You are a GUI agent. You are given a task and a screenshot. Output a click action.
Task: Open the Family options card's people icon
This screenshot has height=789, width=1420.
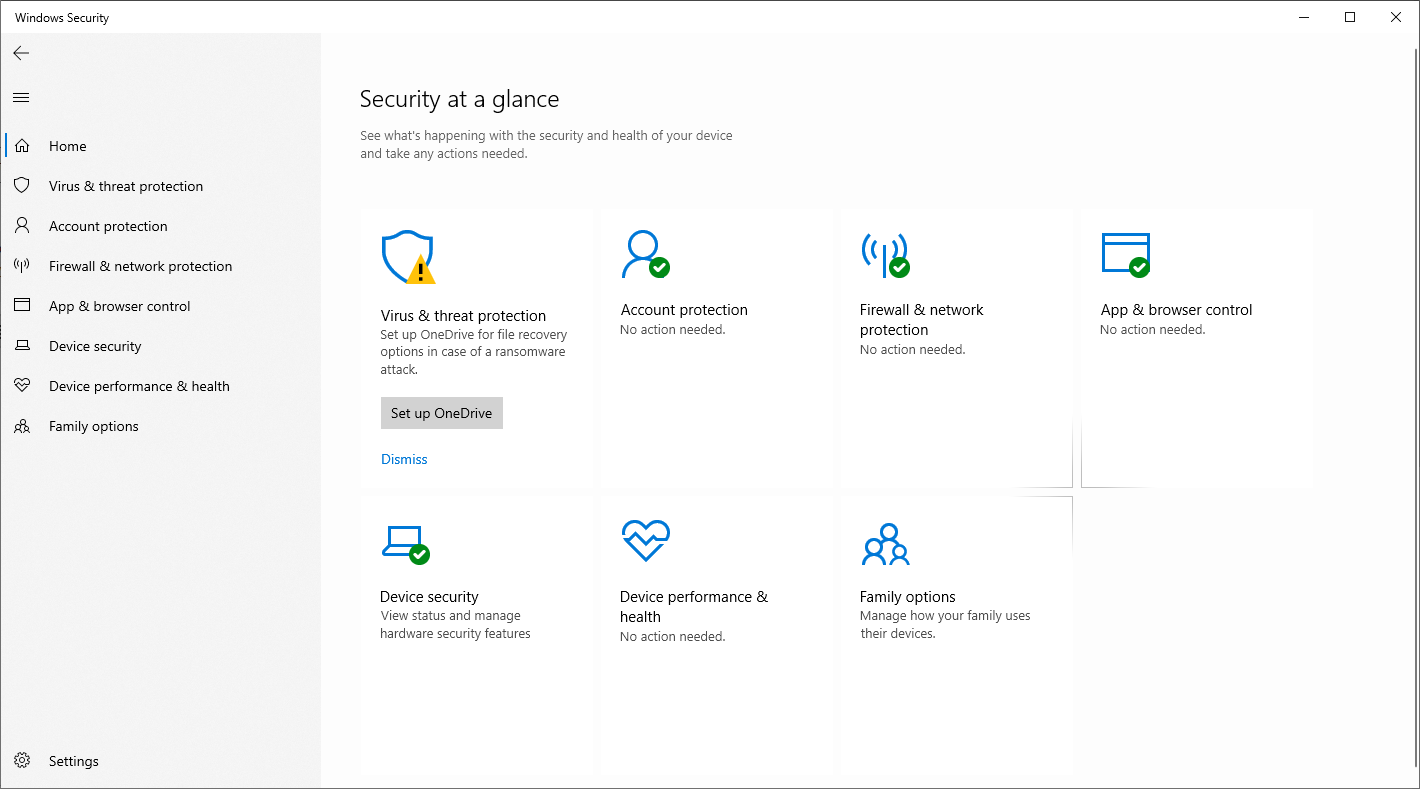[x=885, y=544]
